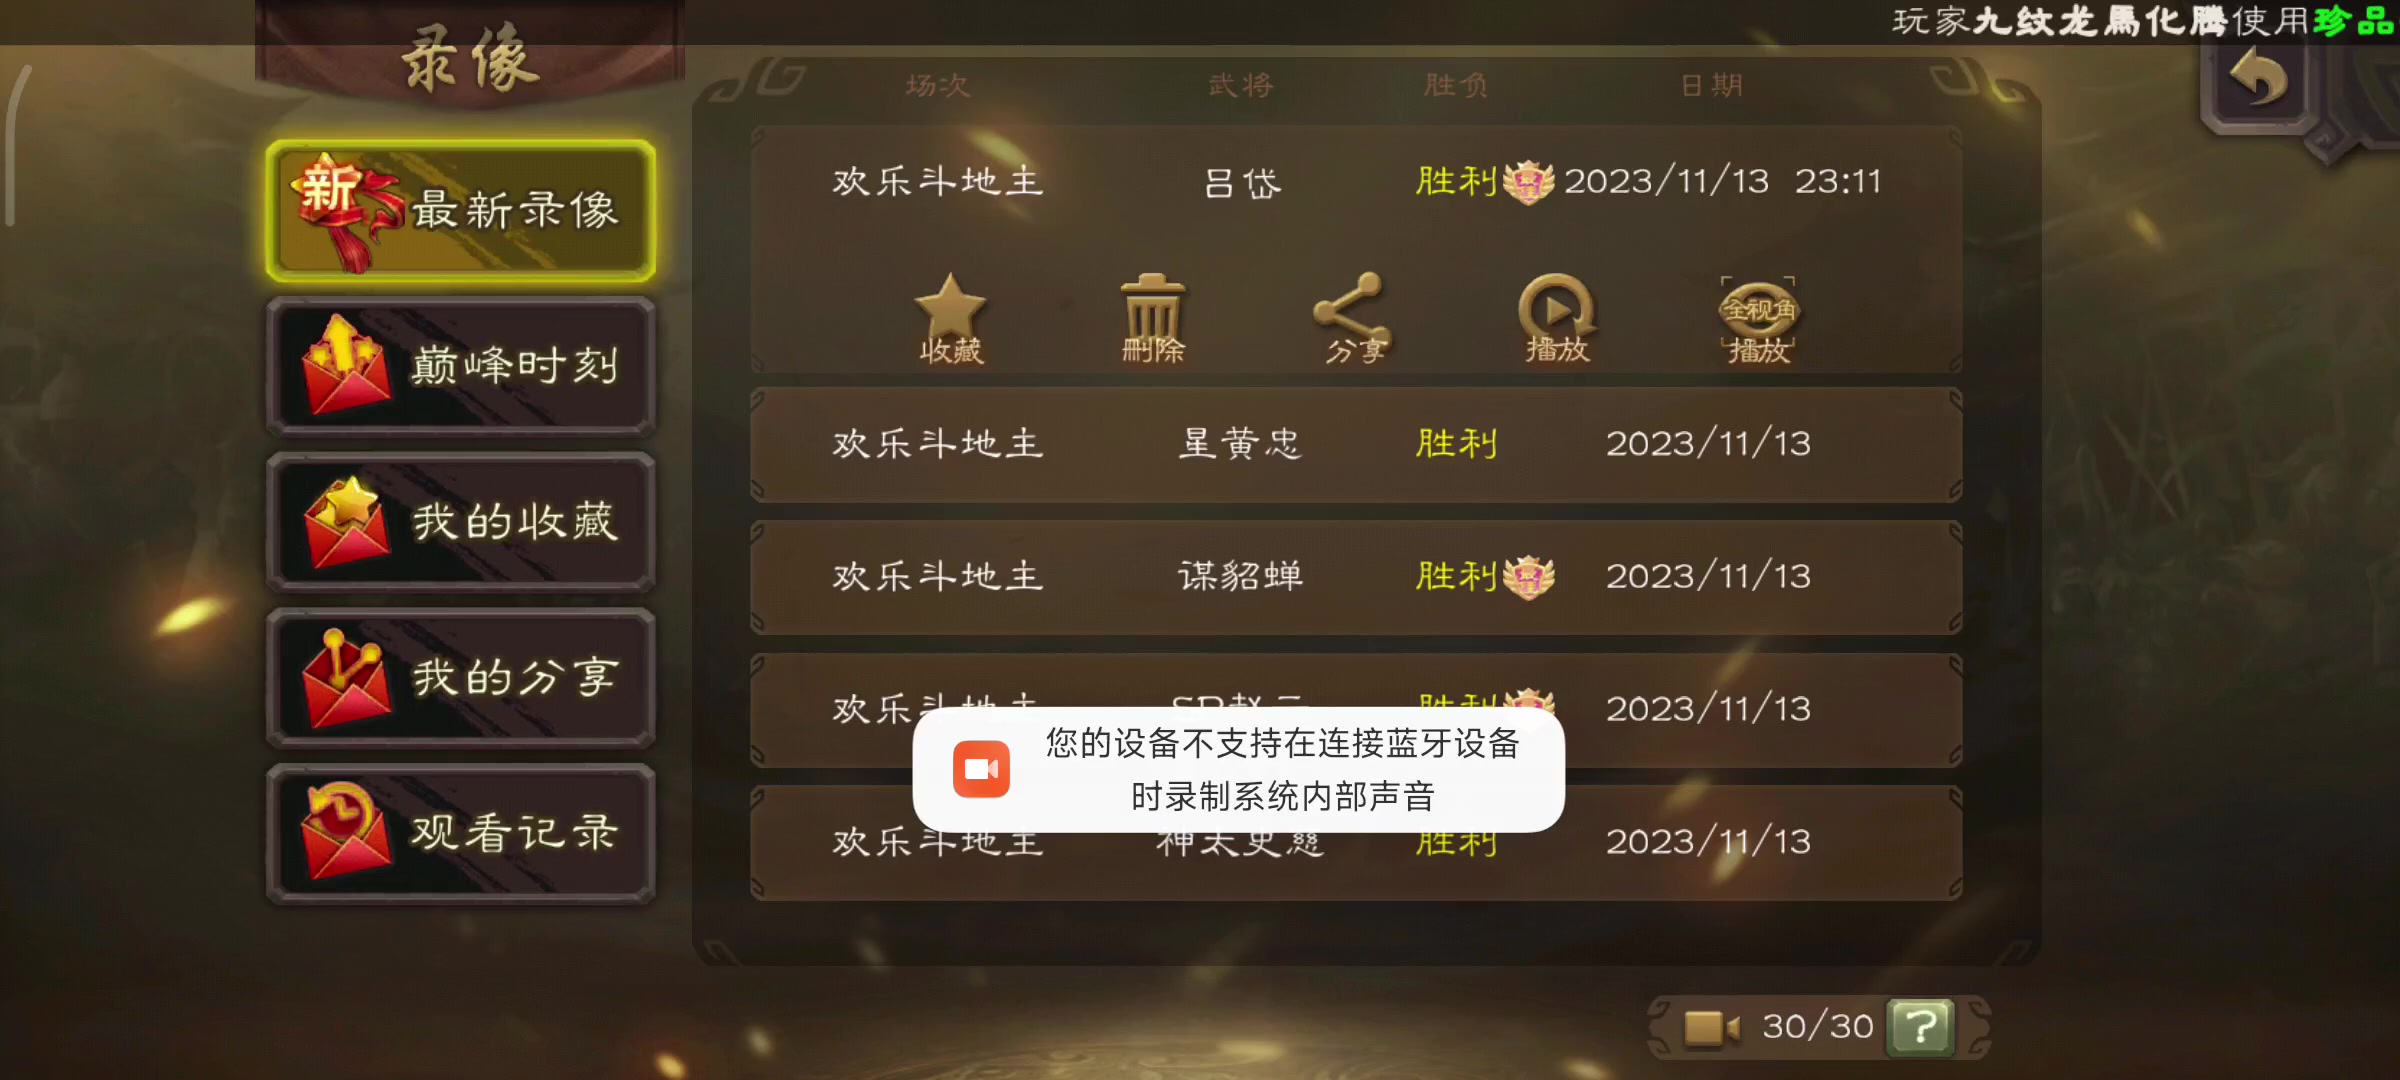Click the 播放 replay icon
The width and height of the screenshot is (2400, 1080).
coord(1557,318)
